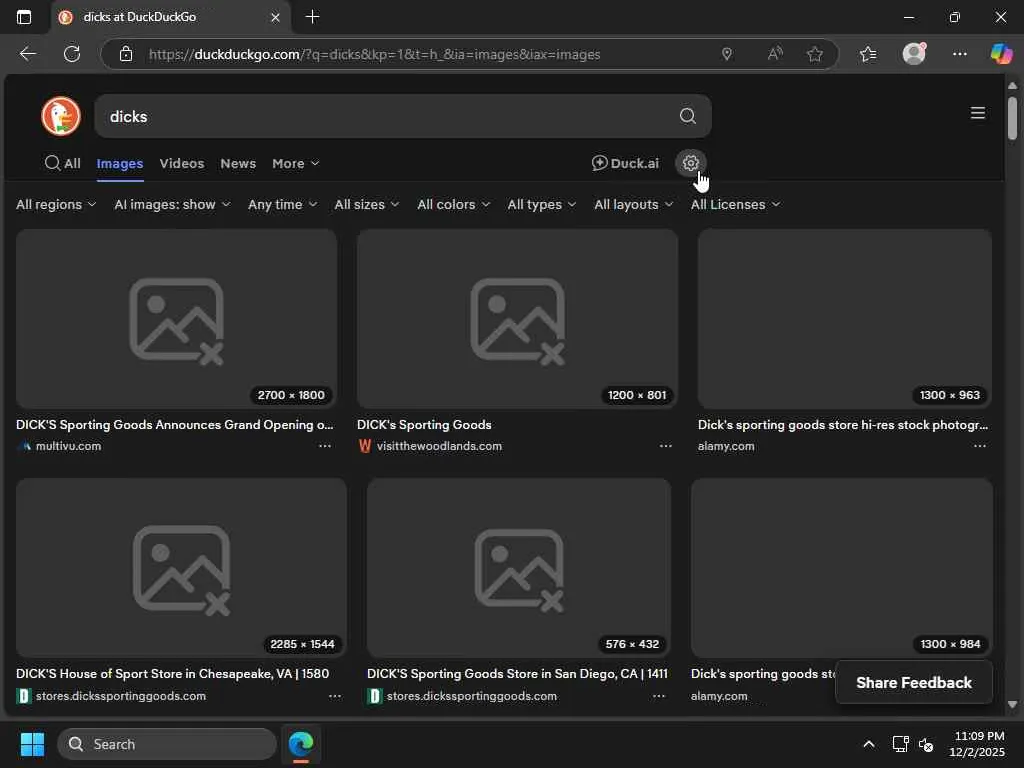This screenshot has width=1024, height=768.
Task: Open Read aloud in address bar
Action: [x=775, y=54]
